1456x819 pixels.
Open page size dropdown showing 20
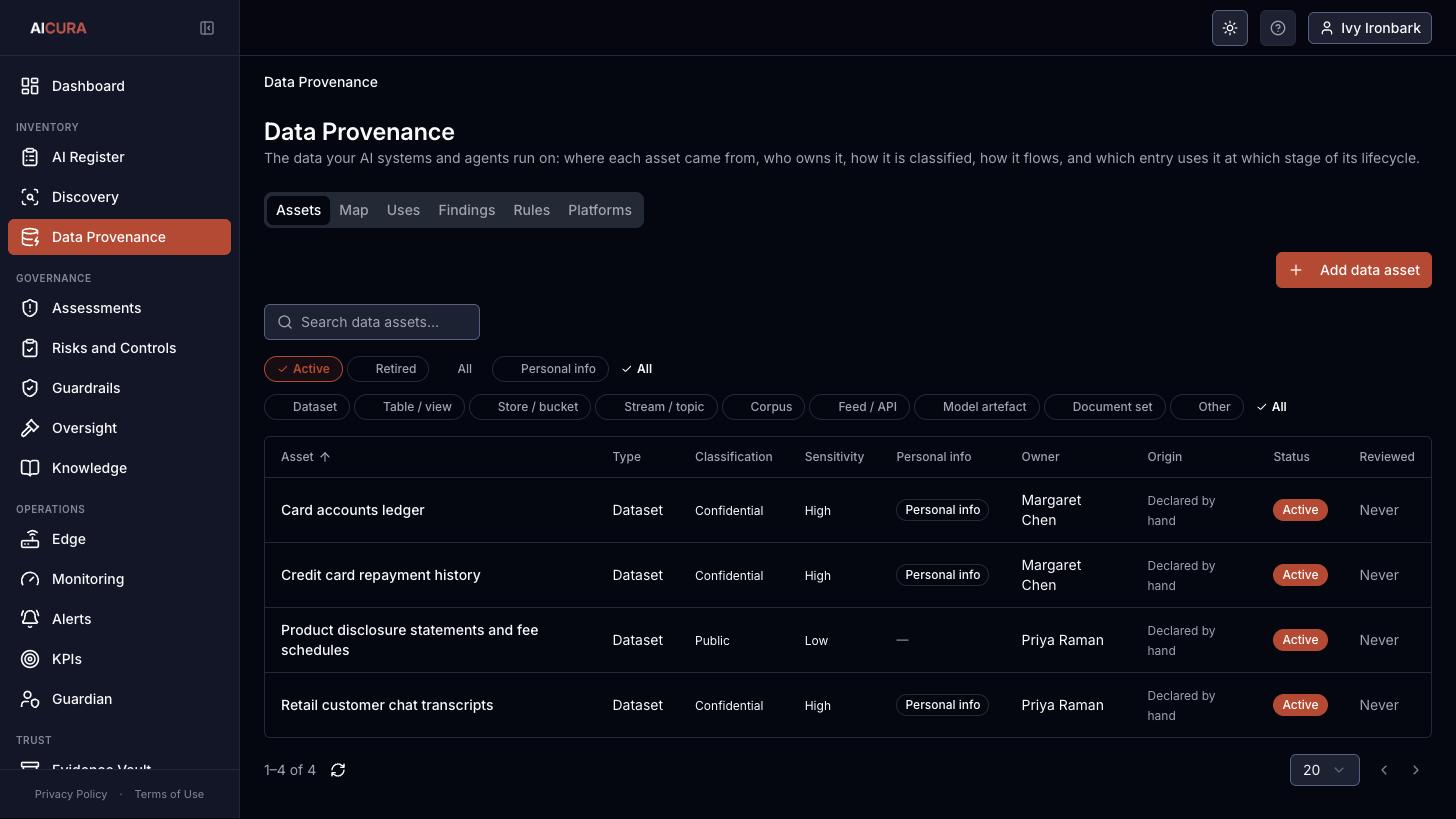(1324, 770)
